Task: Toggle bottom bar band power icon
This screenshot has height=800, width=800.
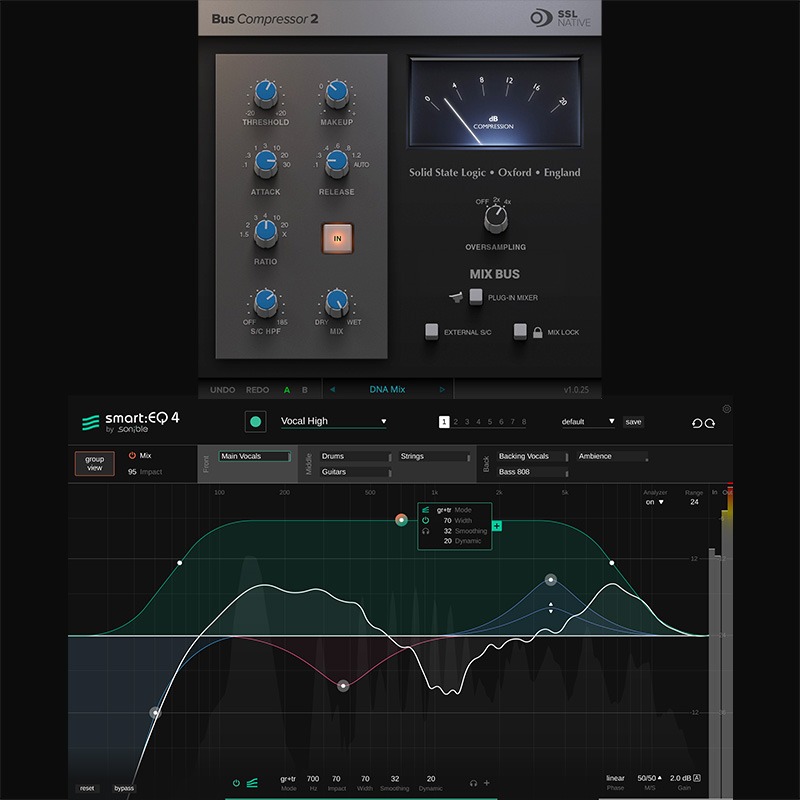Action: click(x=236, y=783)
